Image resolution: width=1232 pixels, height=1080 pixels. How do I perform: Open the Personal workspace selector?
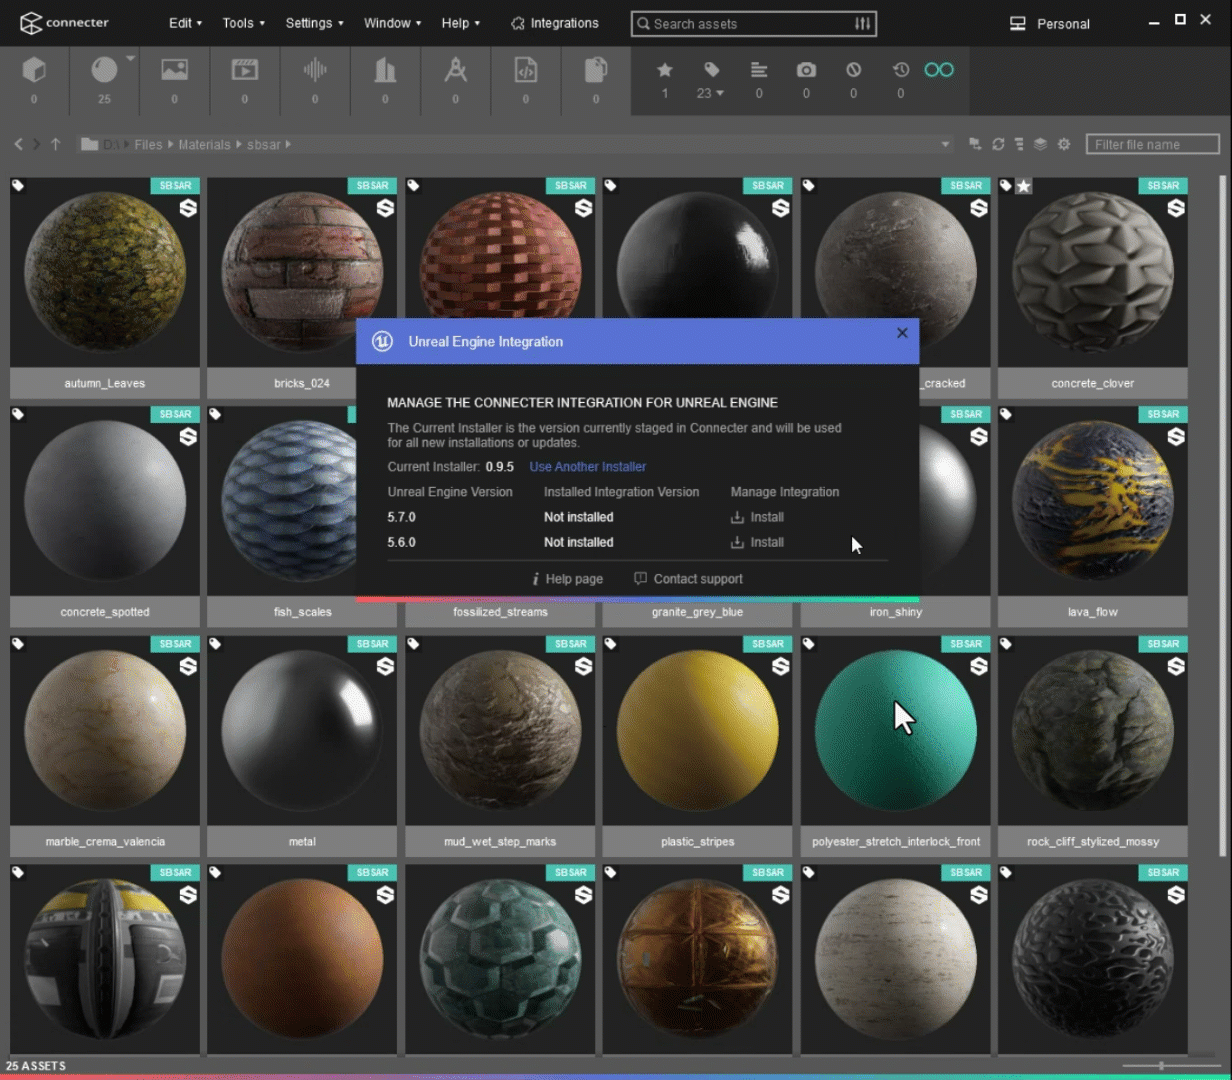pyautogui.click(x=1049, y=24)
